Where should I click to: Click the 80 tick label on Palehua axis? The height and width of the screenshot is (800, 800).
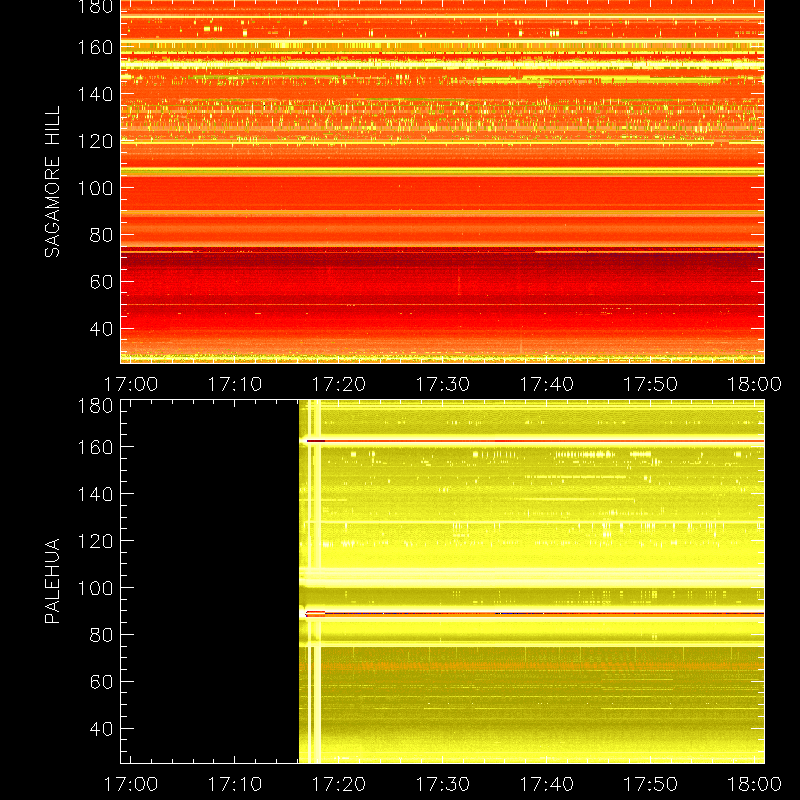101,635
